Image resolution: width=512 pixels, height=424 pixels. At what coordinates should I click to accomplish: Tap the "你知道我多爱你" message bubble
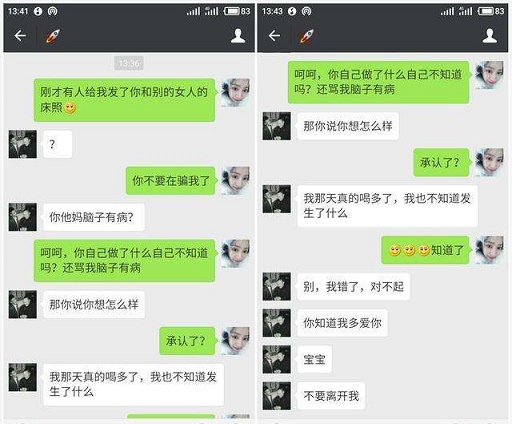coord(342,323)
